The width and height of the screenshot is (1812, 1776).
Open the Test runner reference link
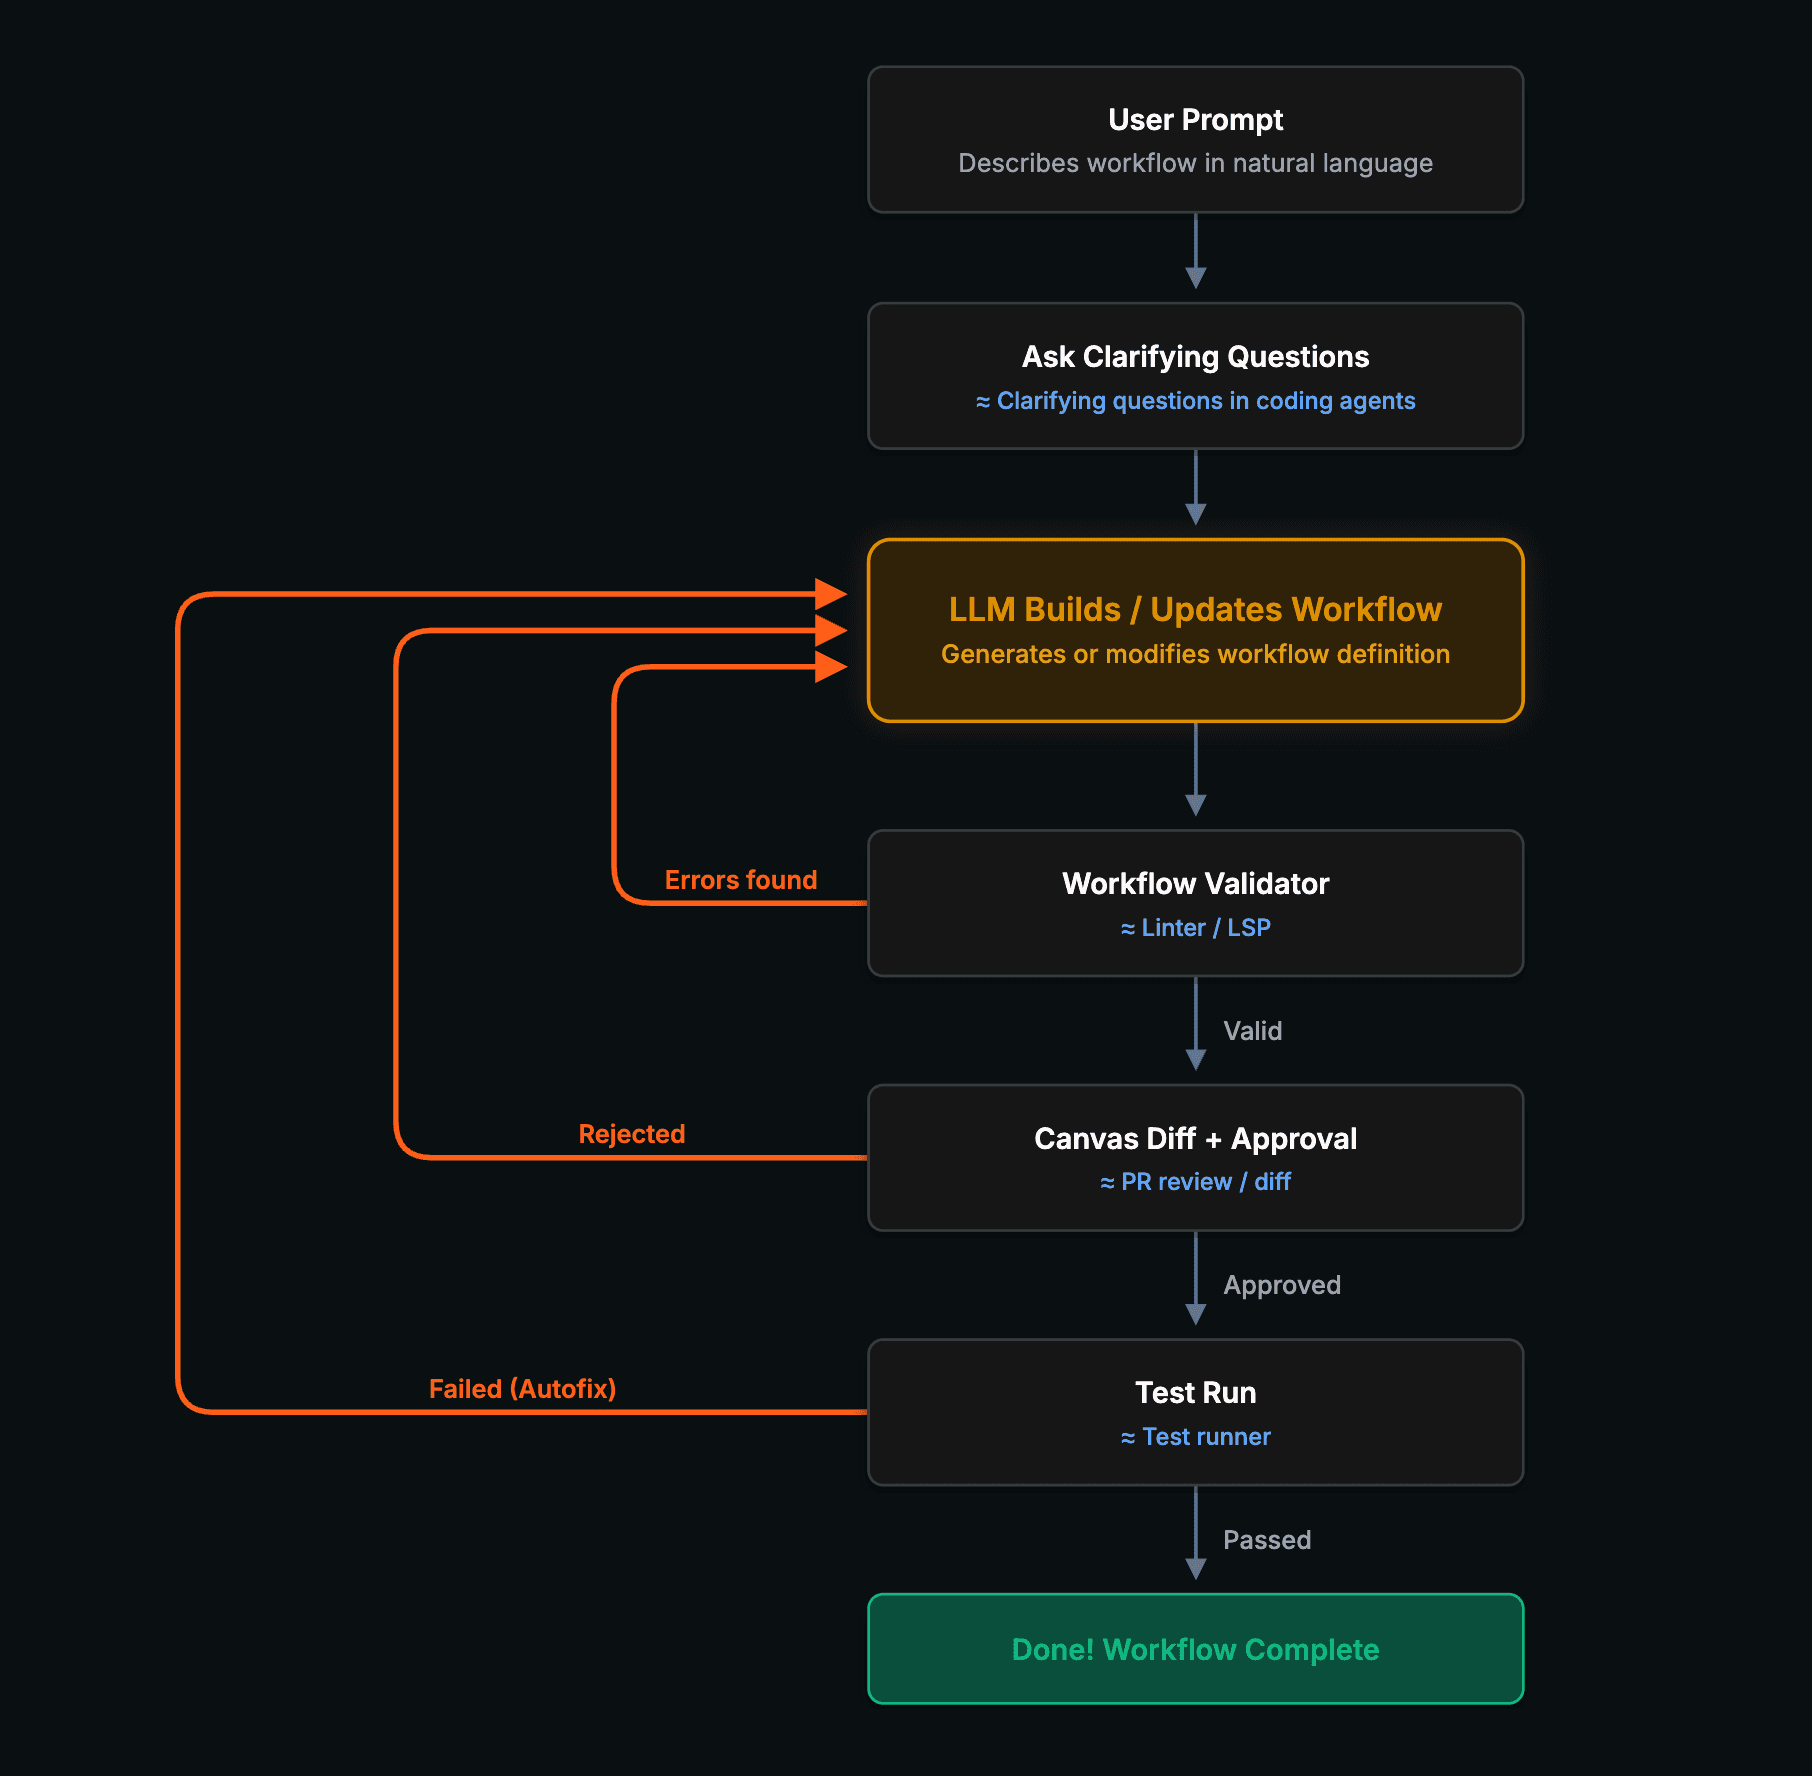(x=1195, y=1436)
